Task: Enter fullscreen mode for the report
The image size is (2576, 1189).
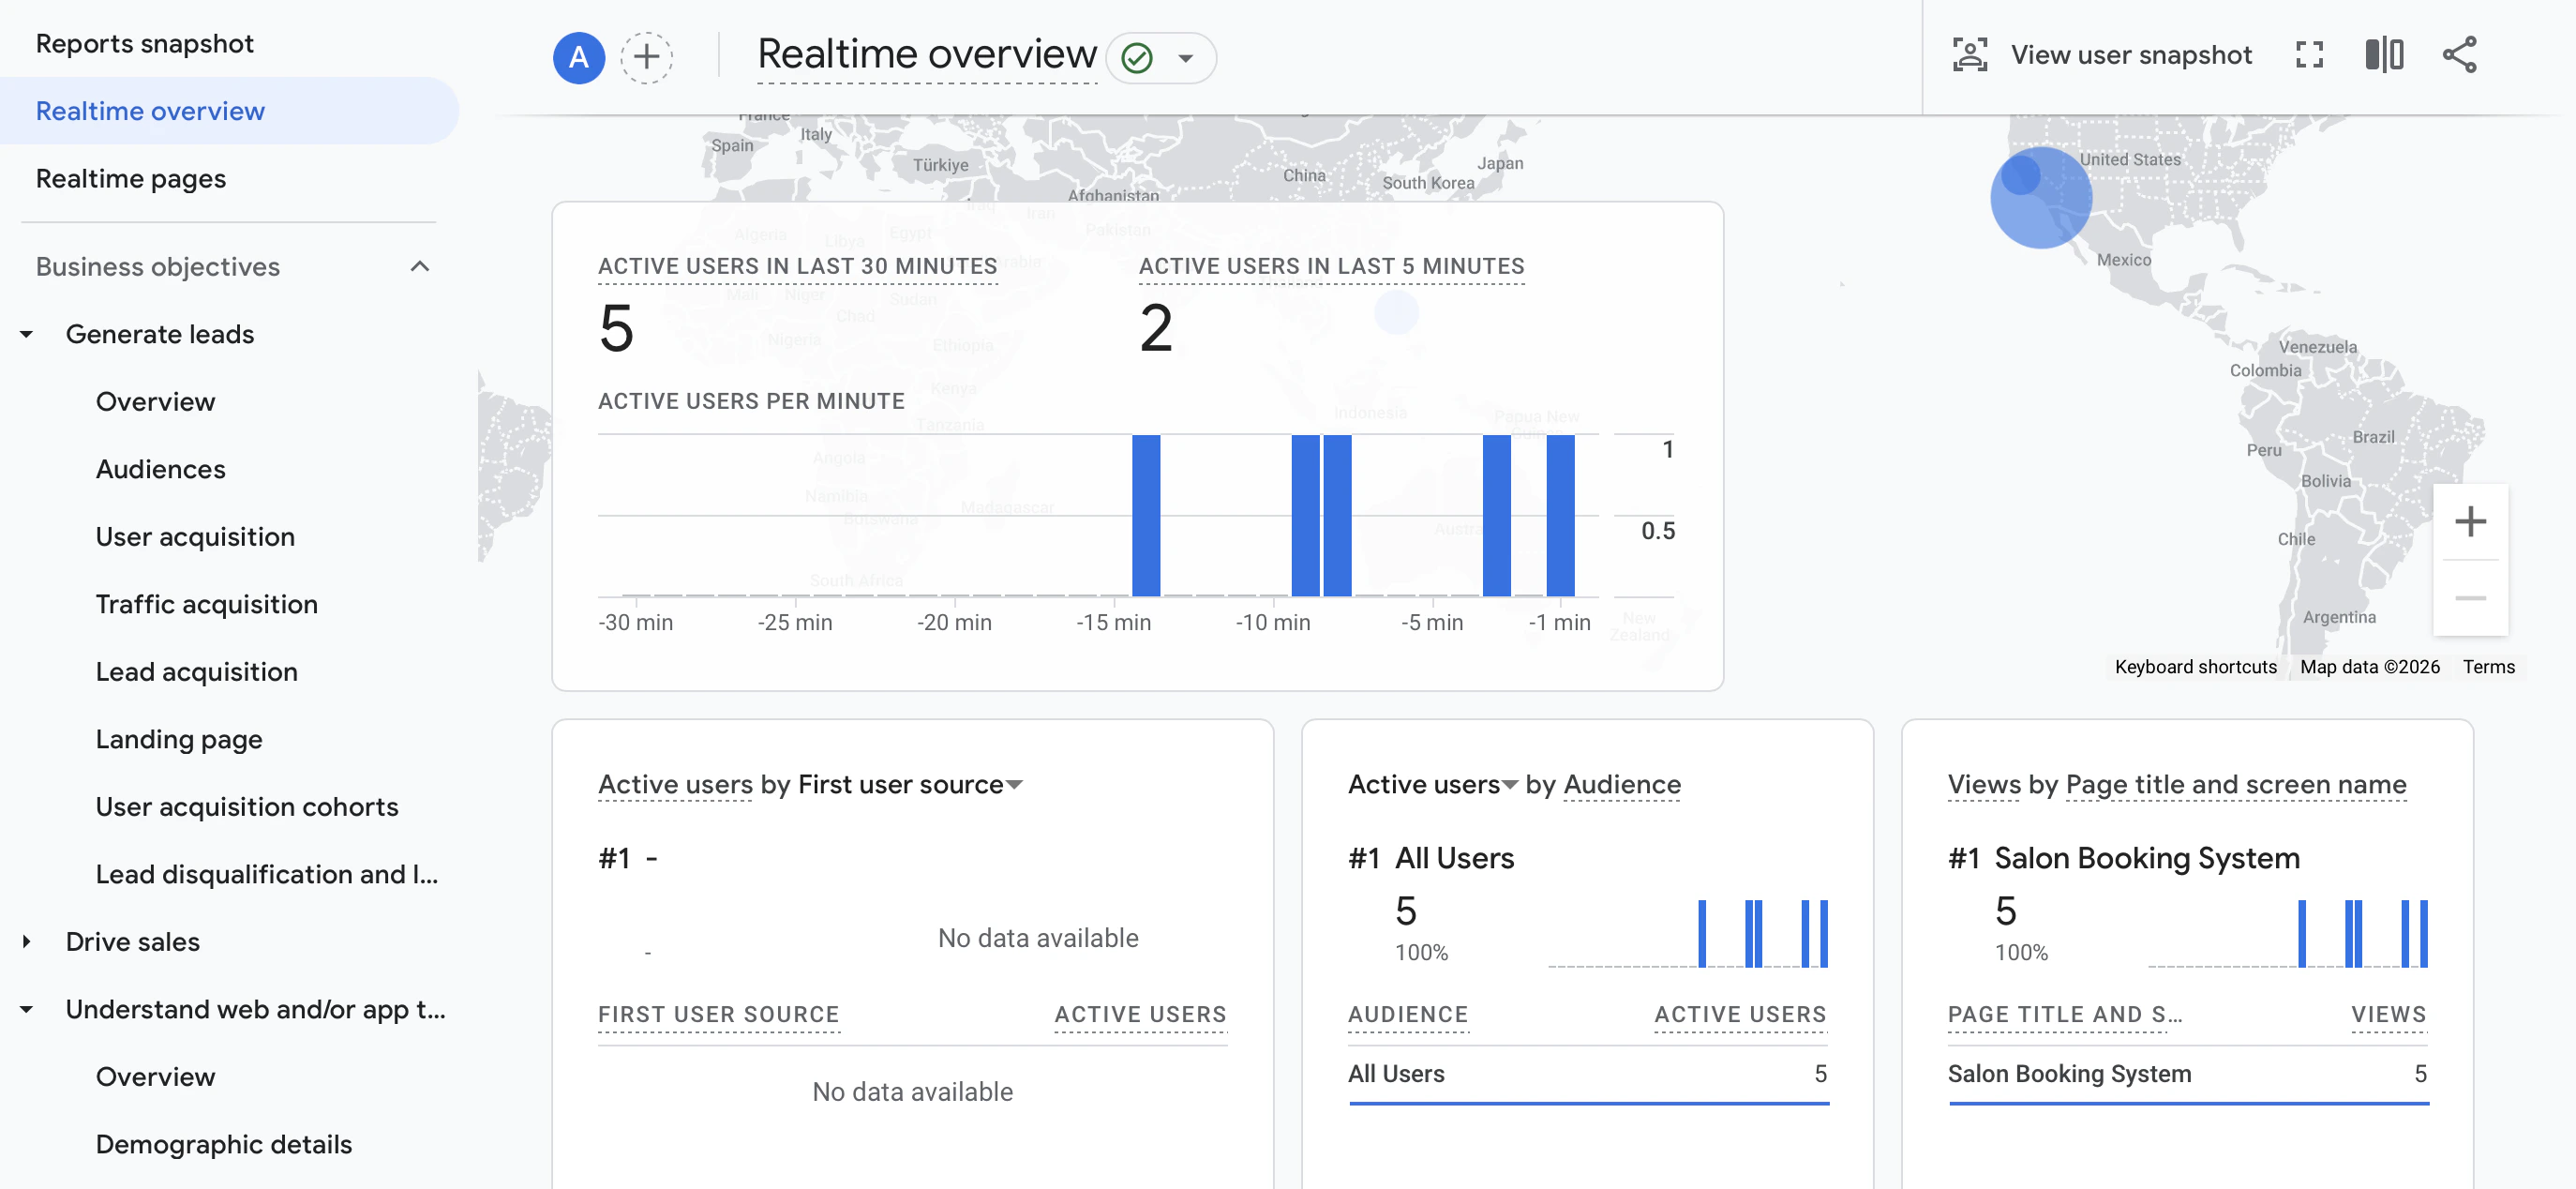Action: tap(2309, 55)
